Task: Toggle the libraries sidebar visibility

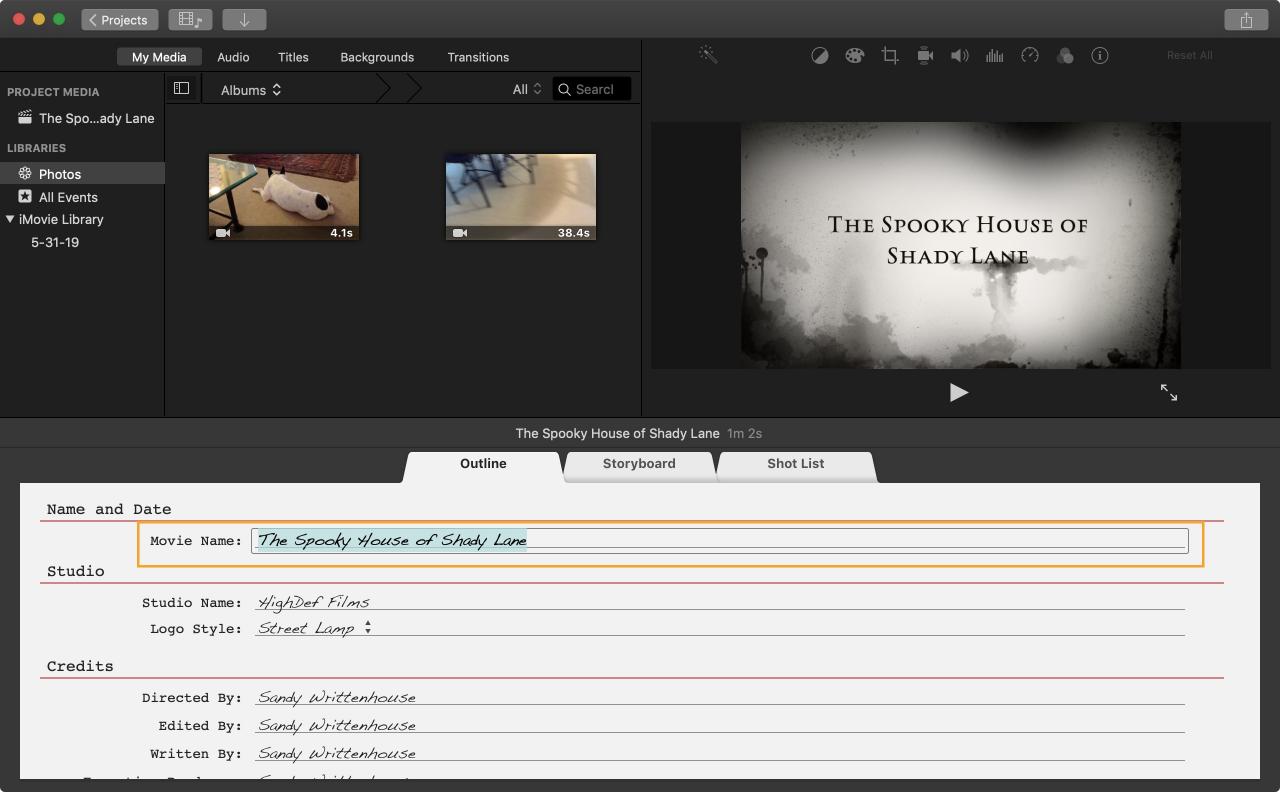Action: coord(181,89)
